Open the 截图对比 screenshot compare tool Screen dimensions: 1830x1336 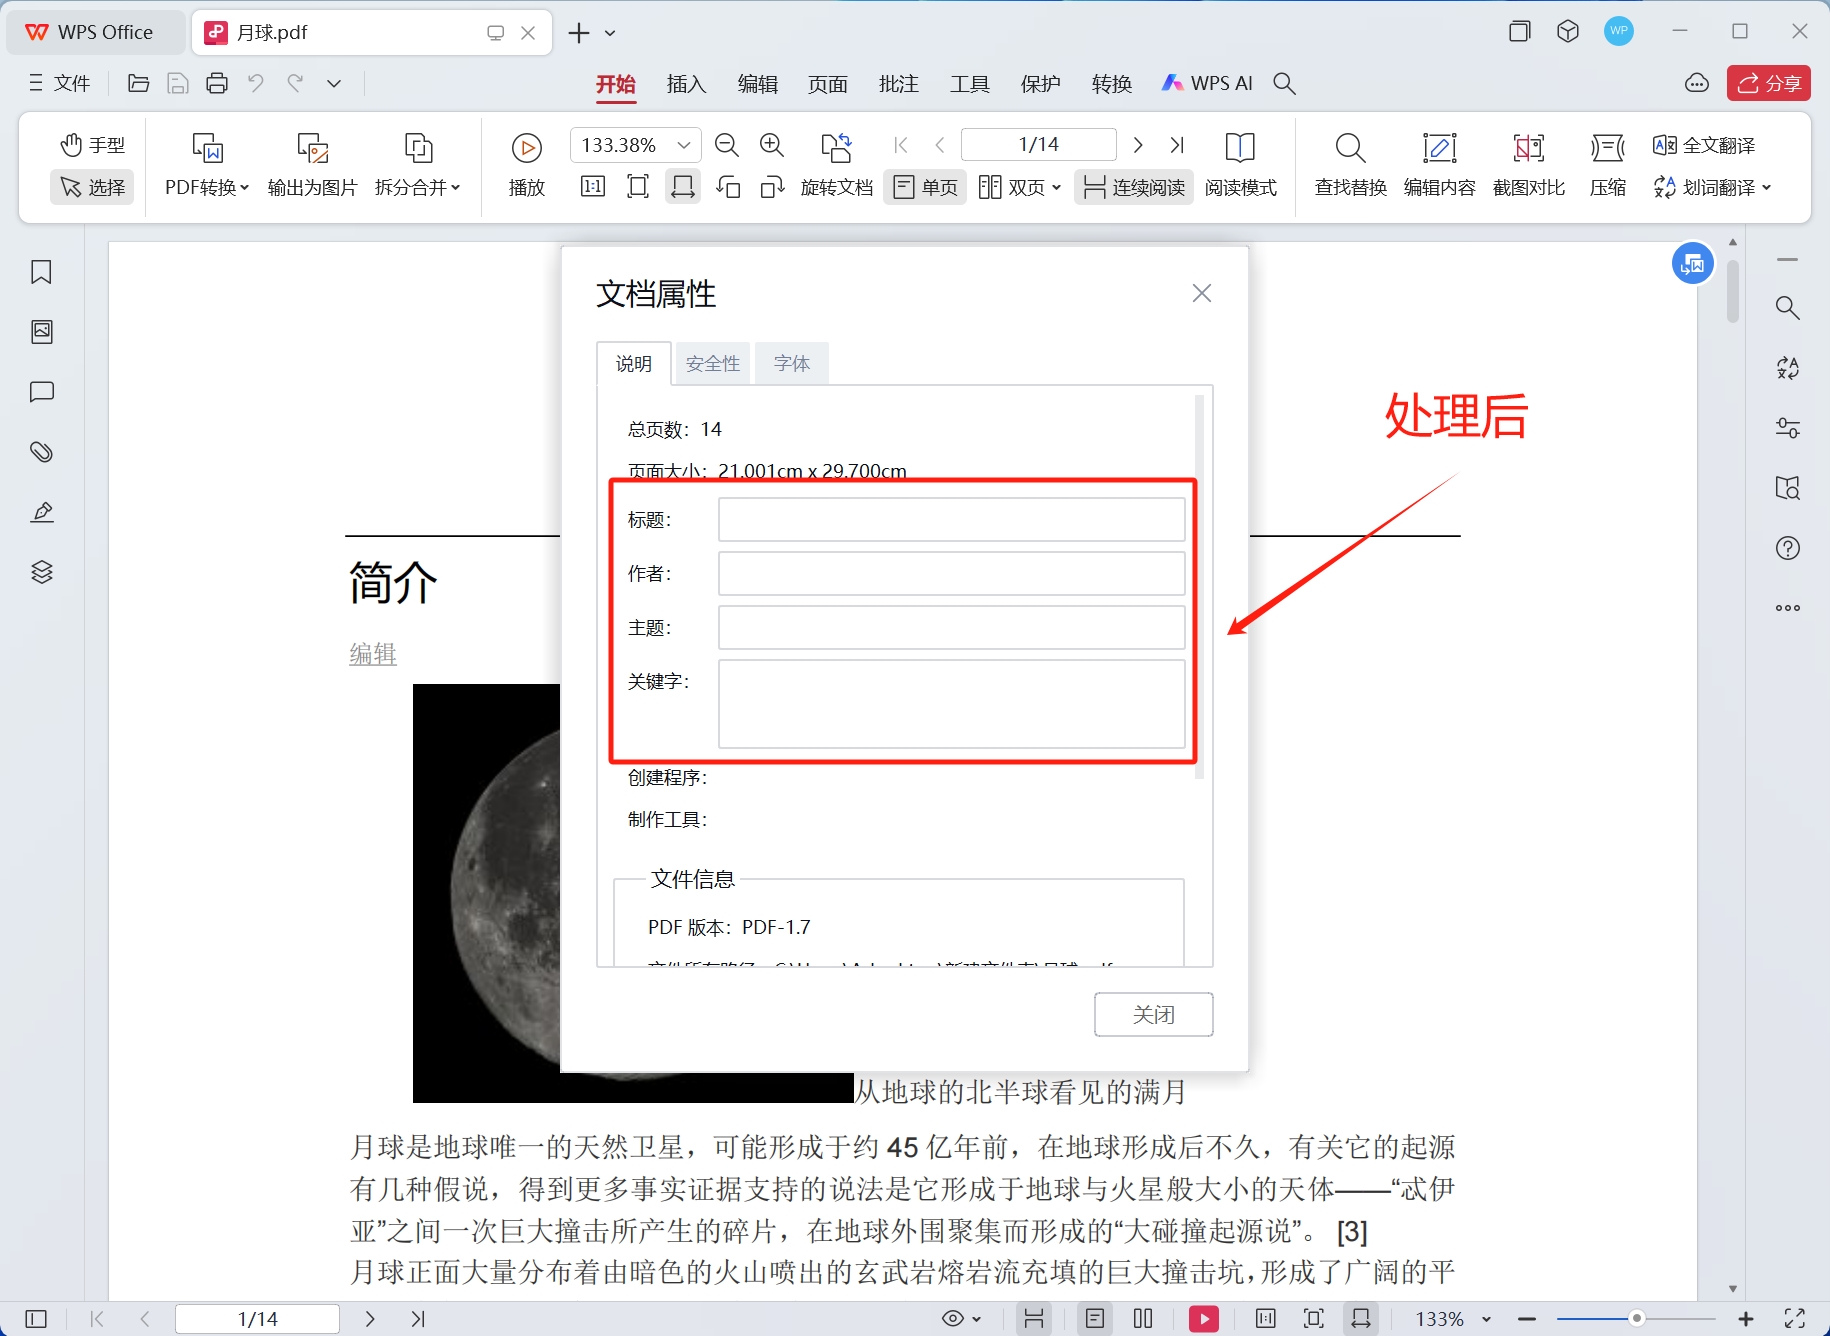(1528, 165)
